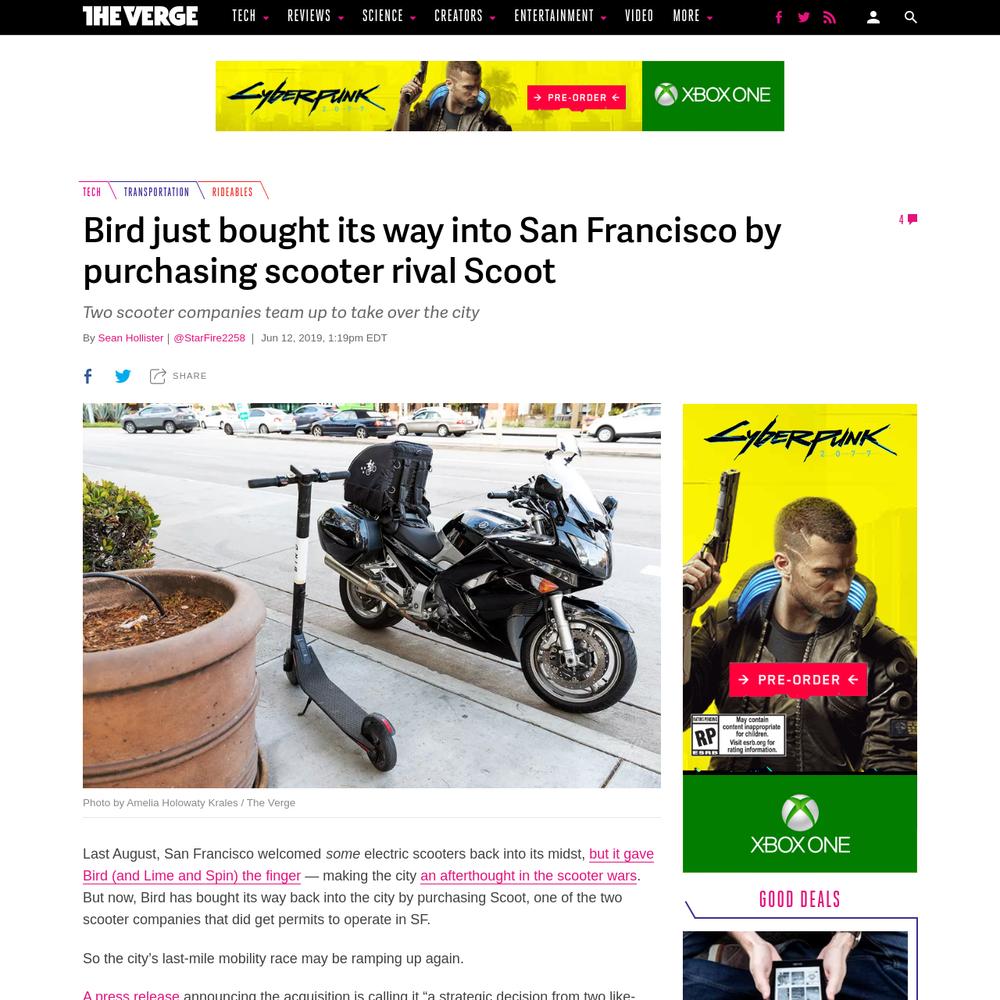1000x1000 pixels.
Task: Select the Rideables category tab
Action: pos(232,191)
